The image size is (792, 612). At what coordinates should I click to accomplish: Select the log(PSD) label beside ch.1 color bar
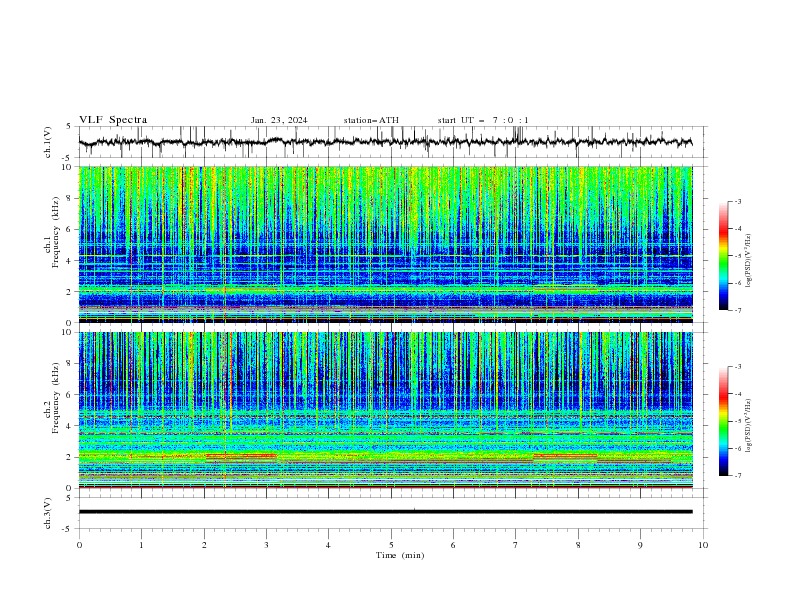749,261
